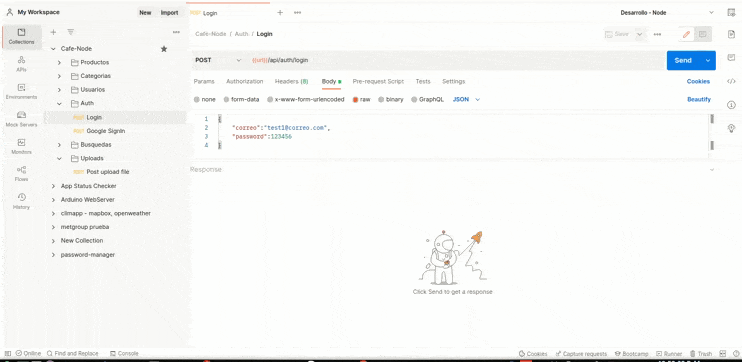Open Console from the status bar
Viewport: 742px width, 362px height.
coord(124,353)
